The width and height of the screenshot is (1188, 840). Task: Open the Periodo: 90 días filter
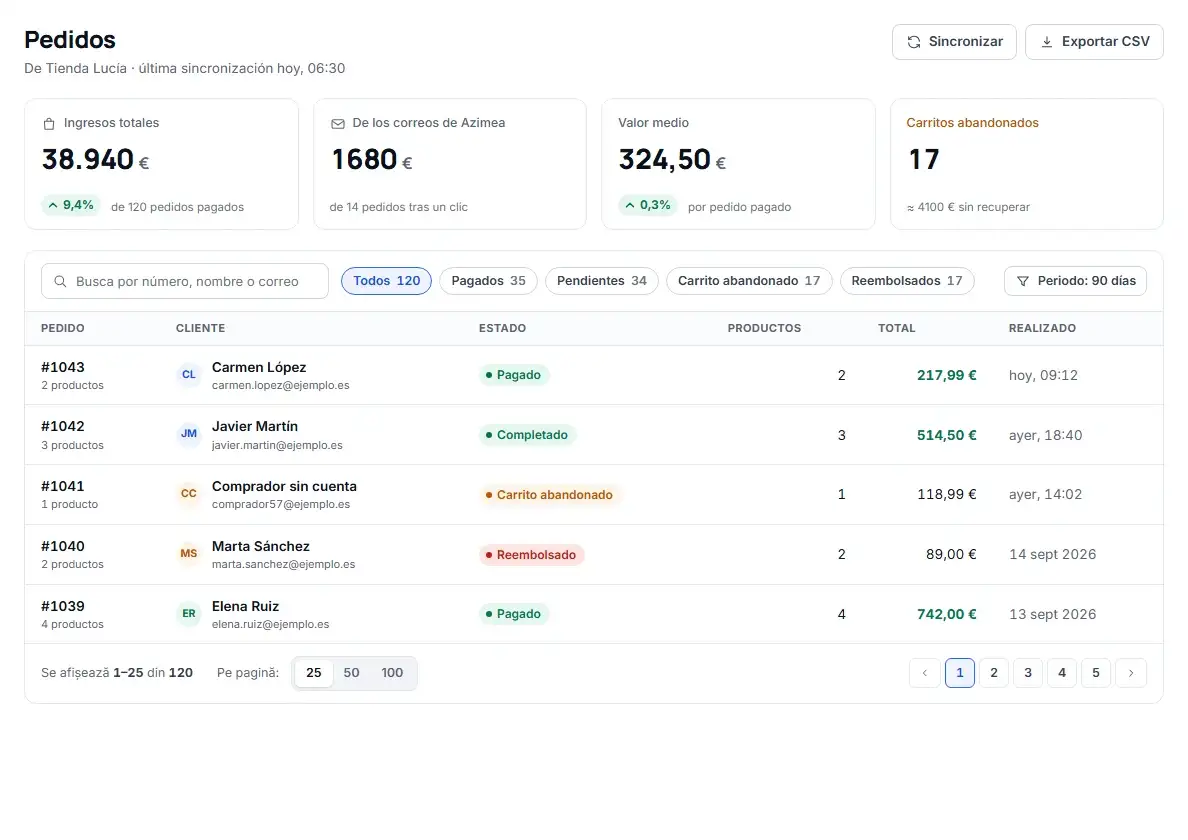(x=1075, y=281)
